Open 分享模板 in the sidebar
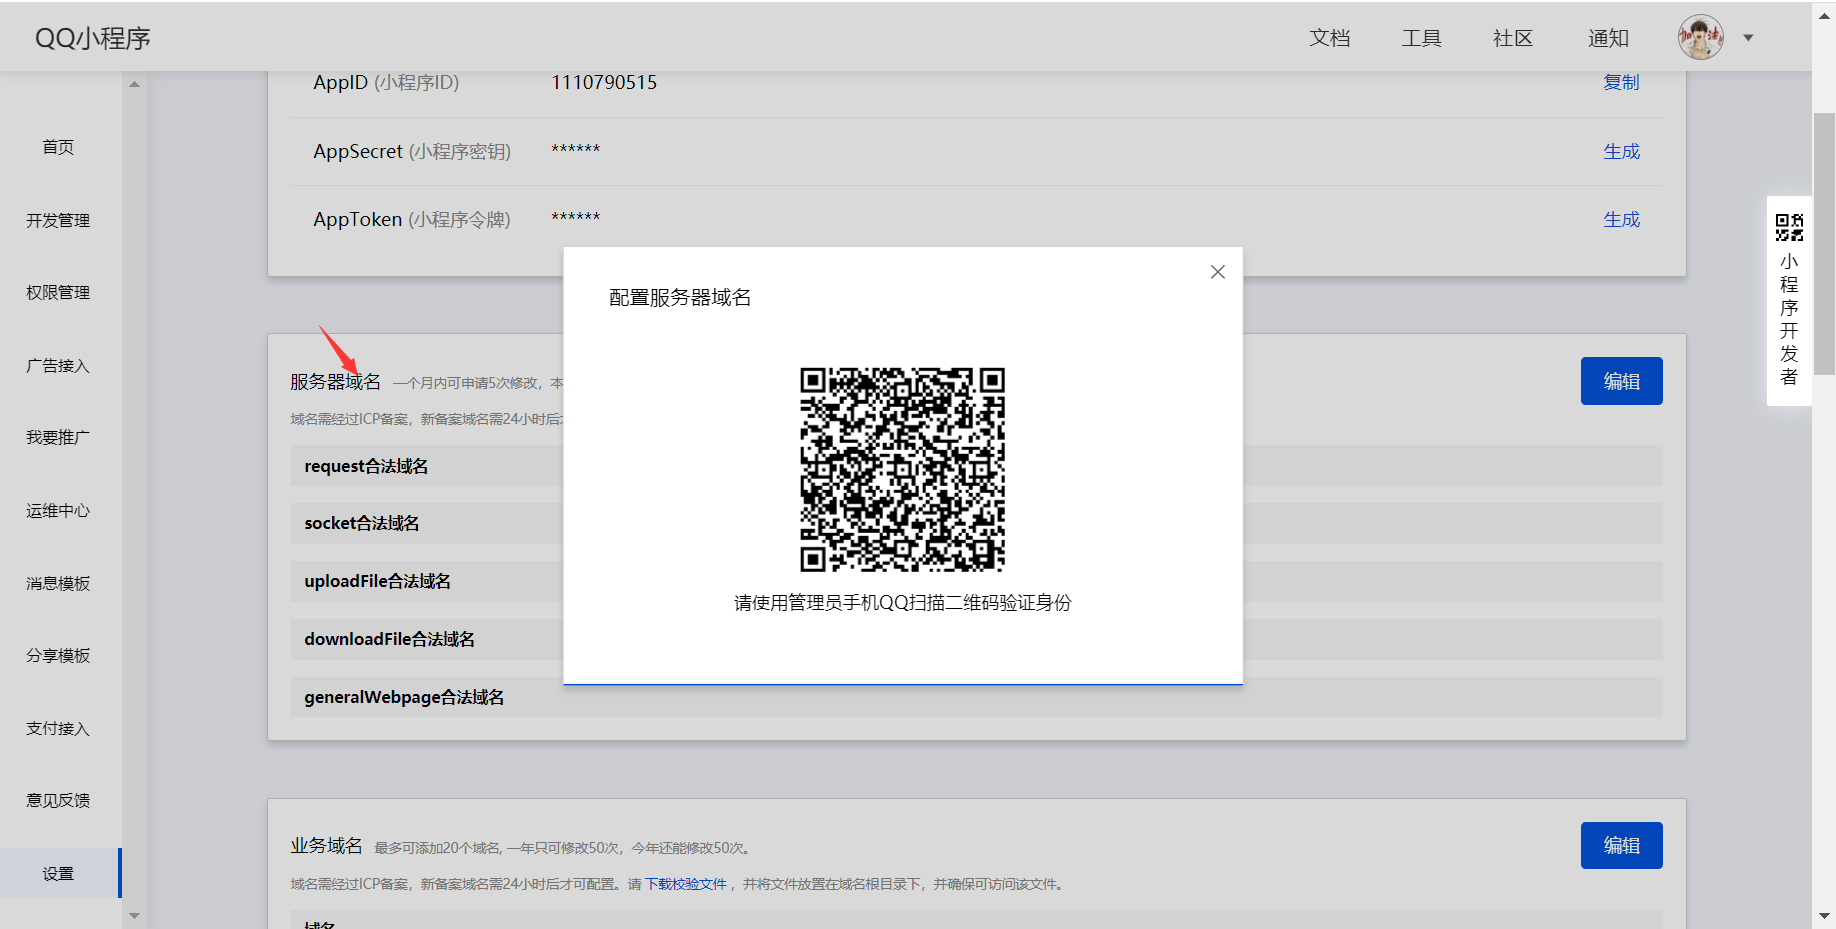This screenshot has height=929, width=1836. 58,655
